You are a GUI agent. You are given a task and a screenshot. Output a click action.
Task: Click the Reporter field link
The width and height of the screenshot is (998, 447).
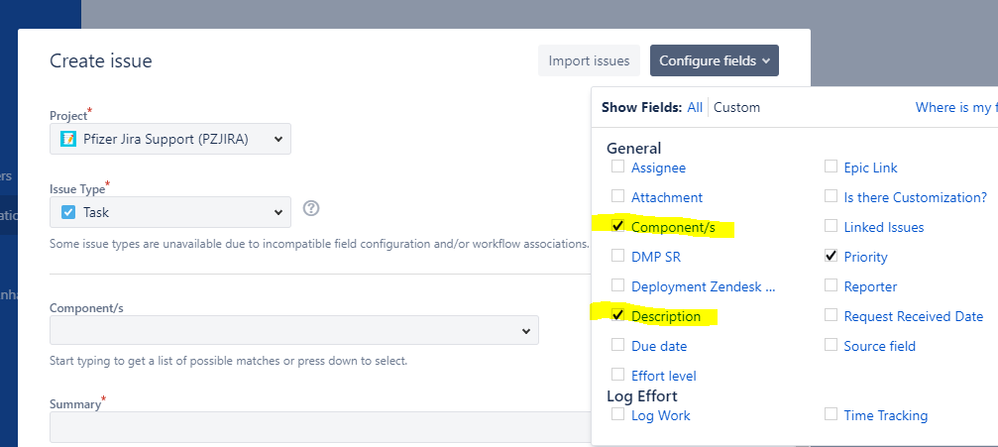pyautogui.click(x=870, y=287)
